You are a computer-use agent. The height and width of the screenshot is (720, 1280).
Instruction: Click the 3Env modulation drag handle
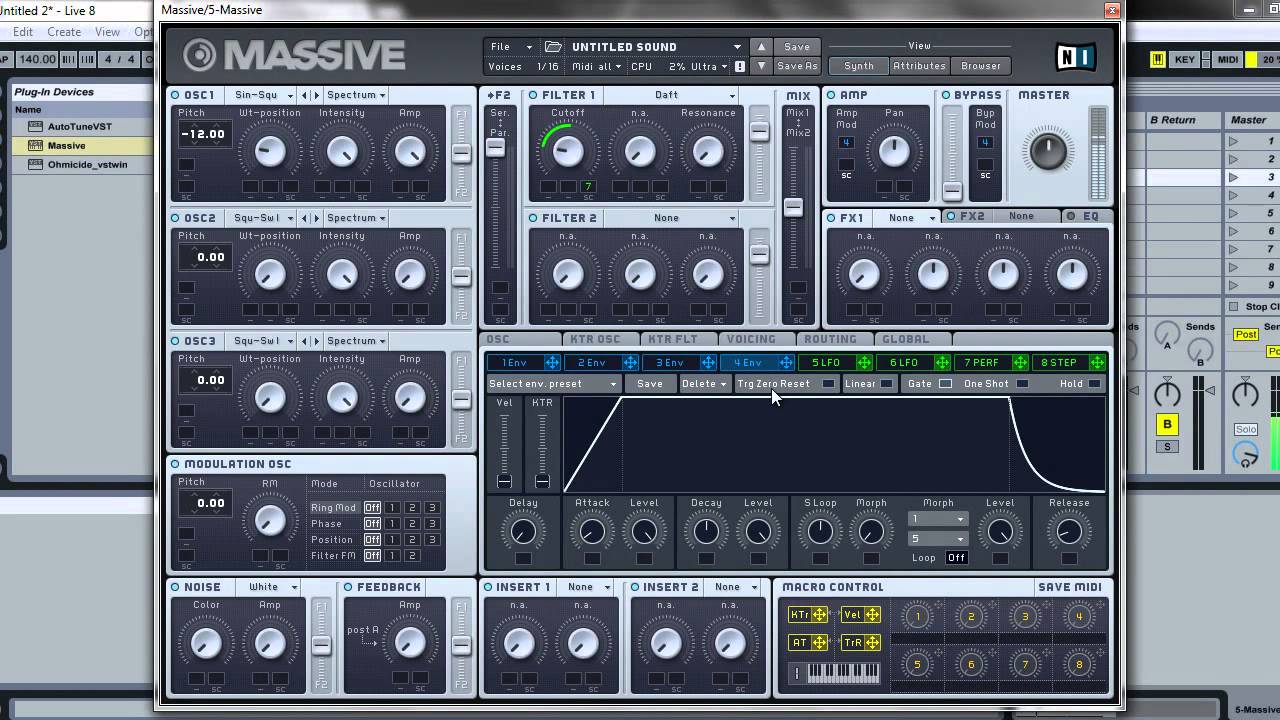(x=708, y=363)
